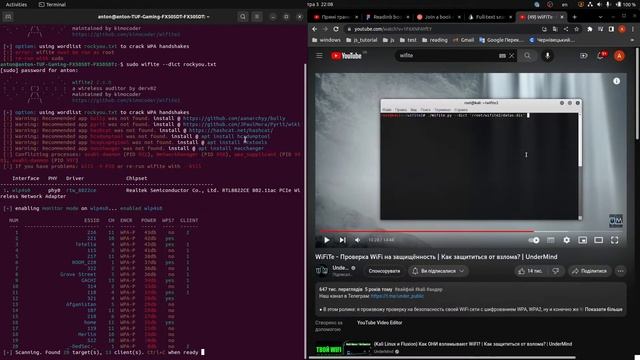Screen dimensions: 640x360
Task: Show the video info card icon
Action: coord(616,81)
